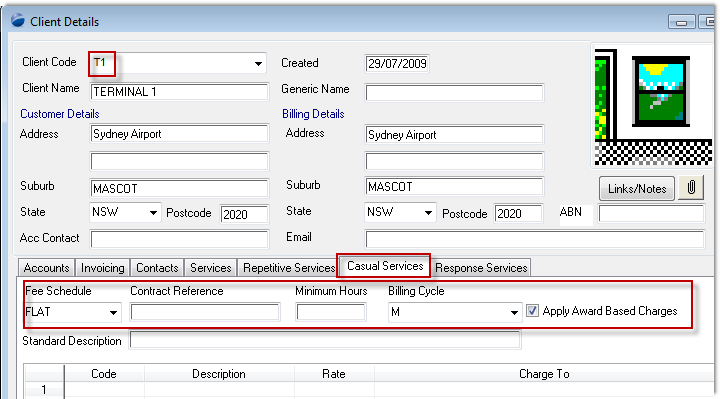Click the customer Postcode field

click(244, 214)
